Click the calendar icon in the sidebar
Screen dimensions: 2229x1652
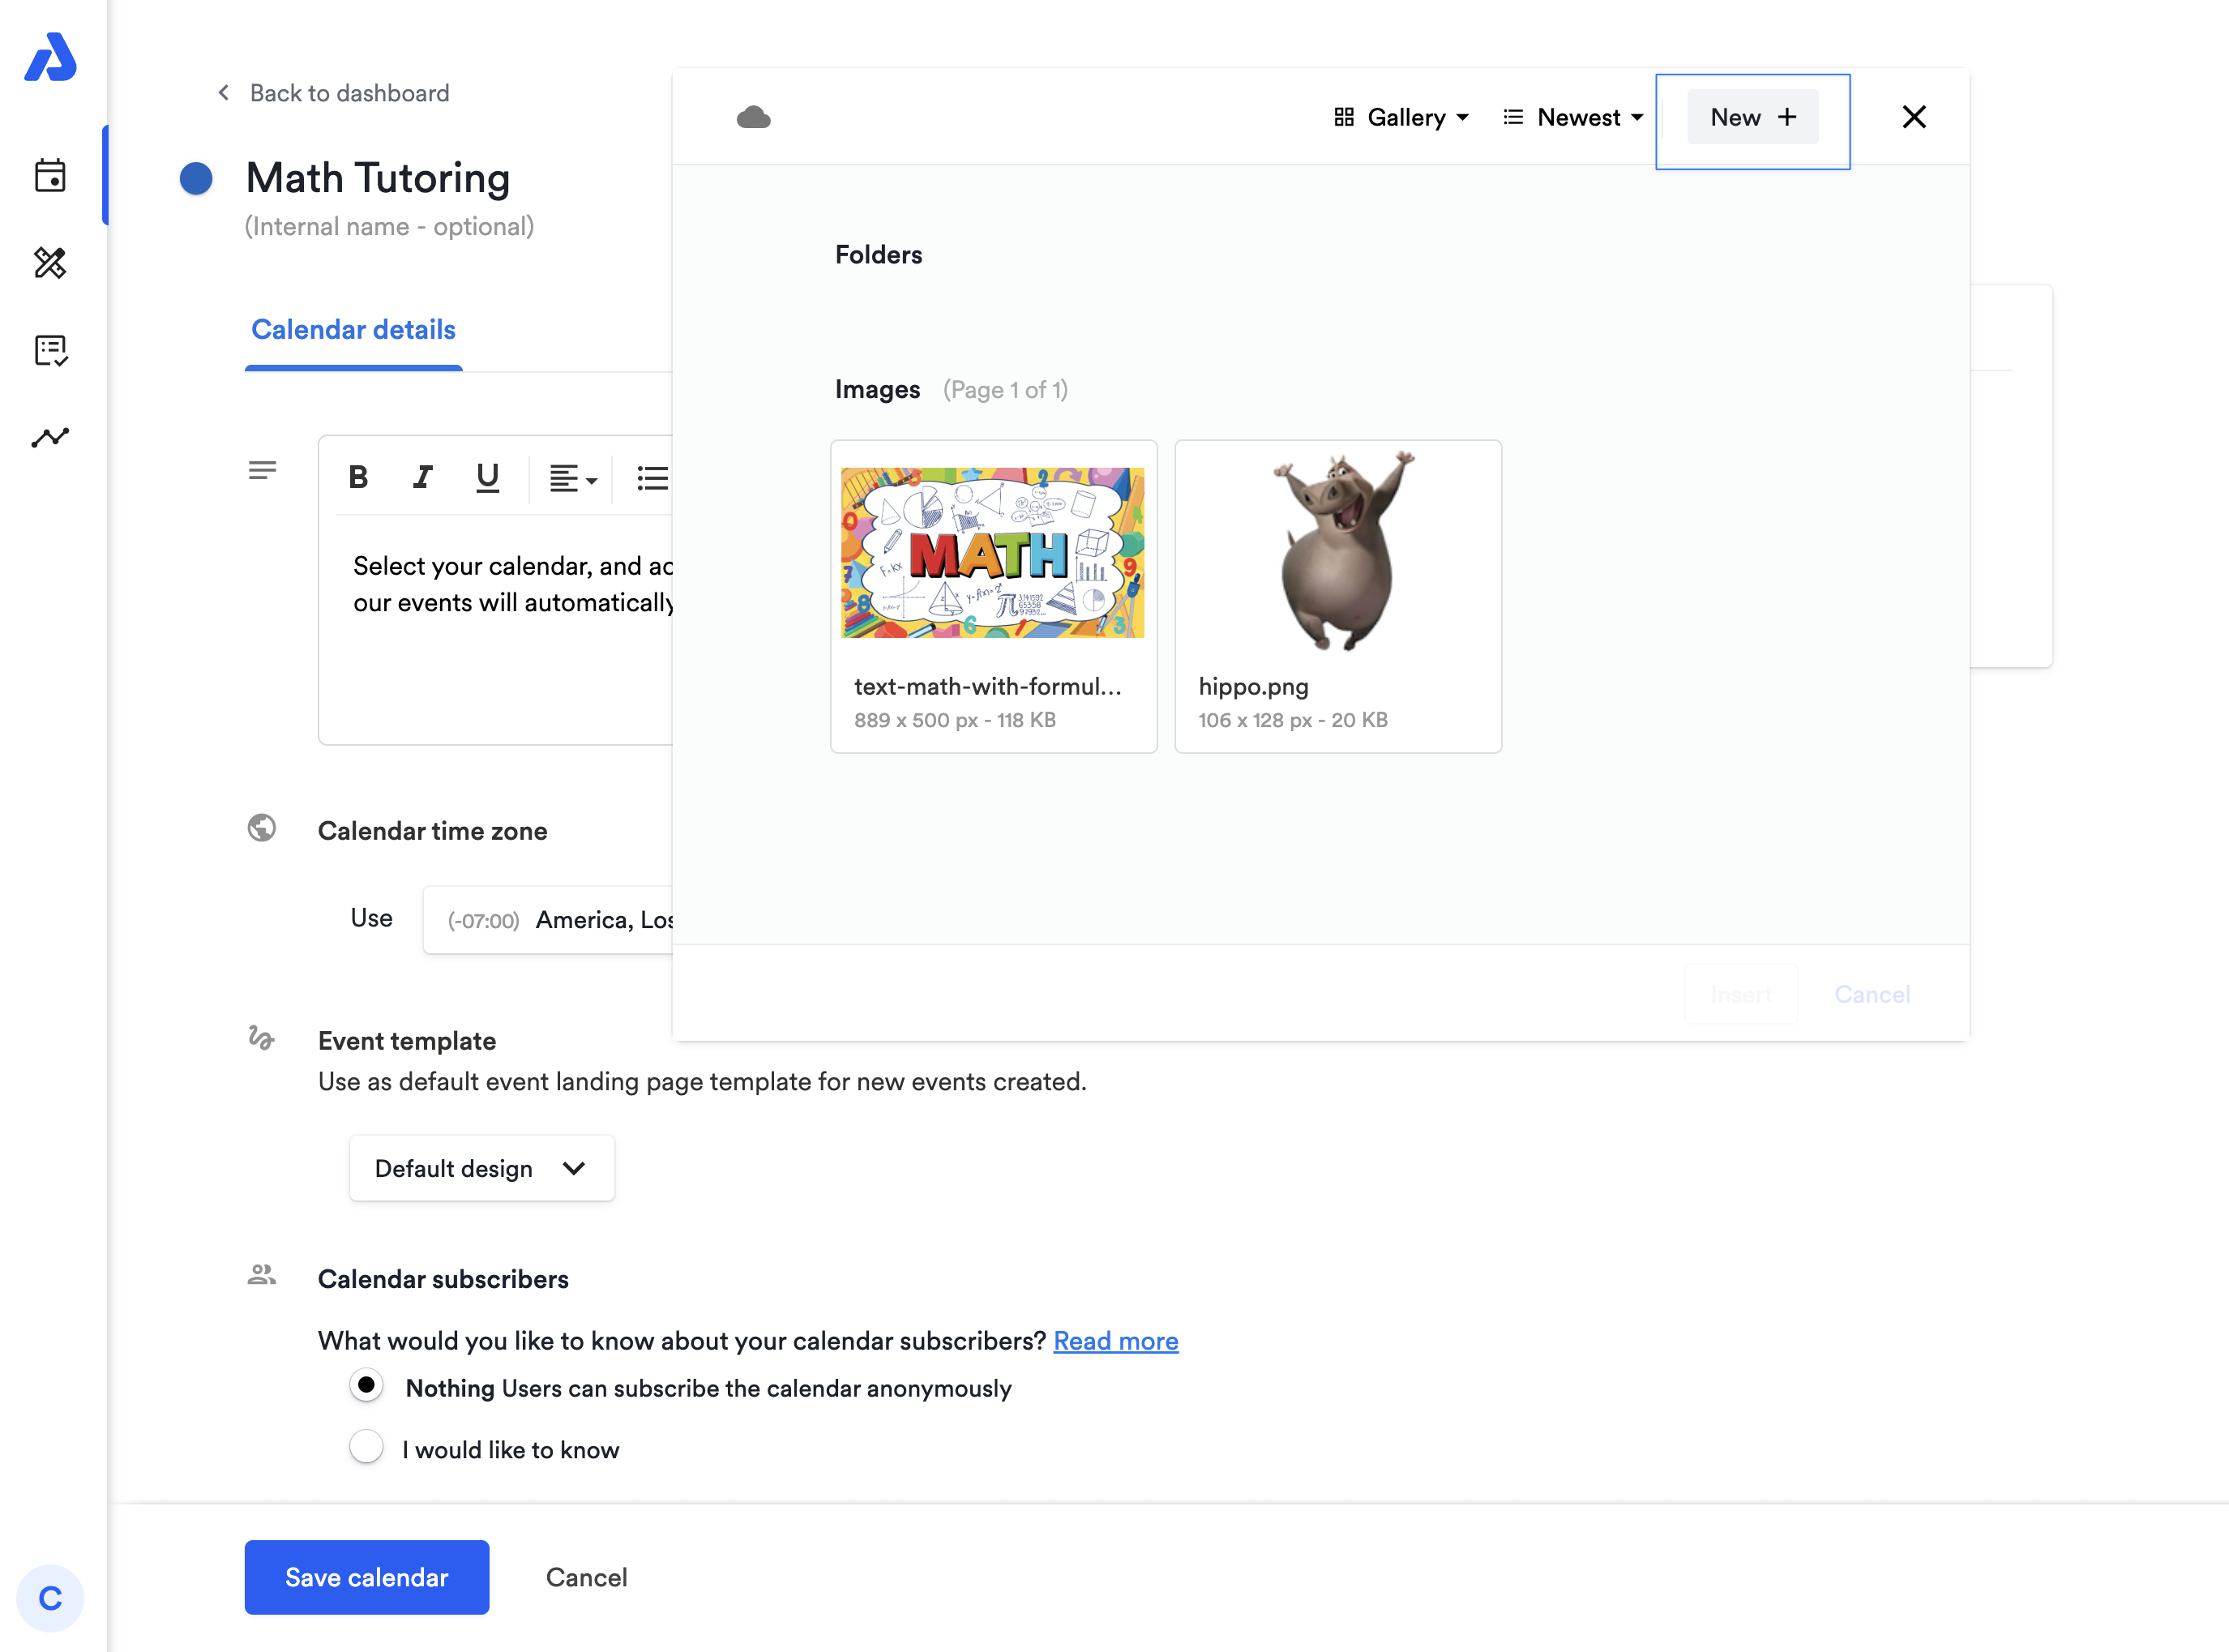50,176
